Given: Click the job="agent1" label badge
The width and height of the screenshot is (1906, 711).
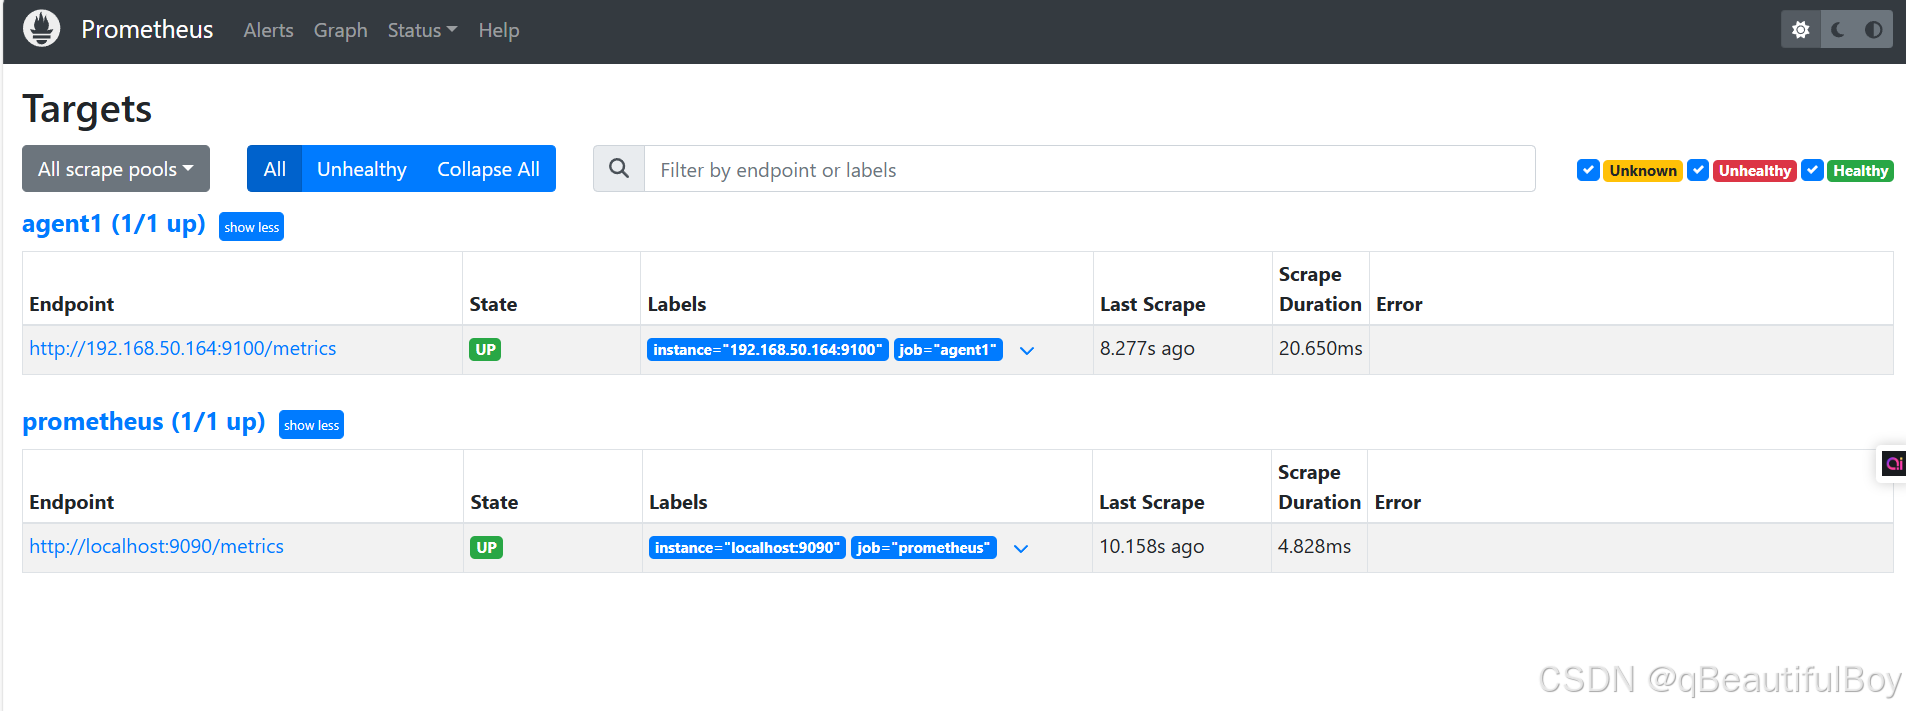Looking at the screenshot, I should point(948,349).
